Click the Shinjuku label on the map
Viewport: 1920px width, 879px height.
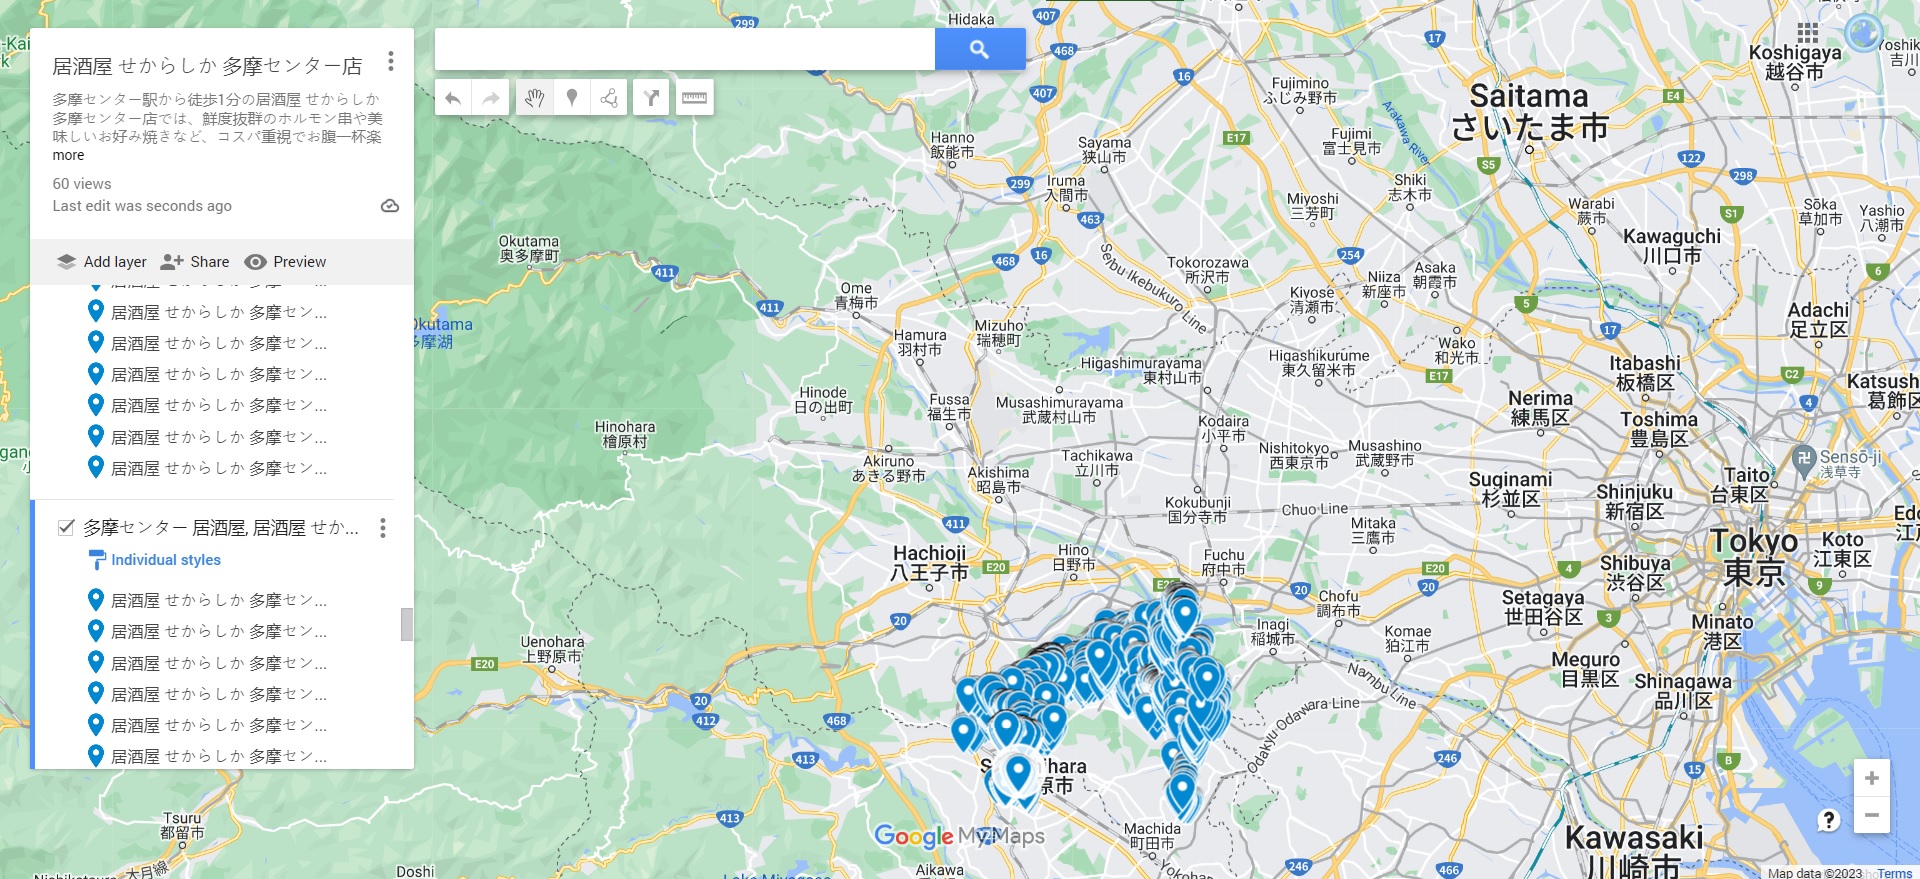coord(1634,501)
